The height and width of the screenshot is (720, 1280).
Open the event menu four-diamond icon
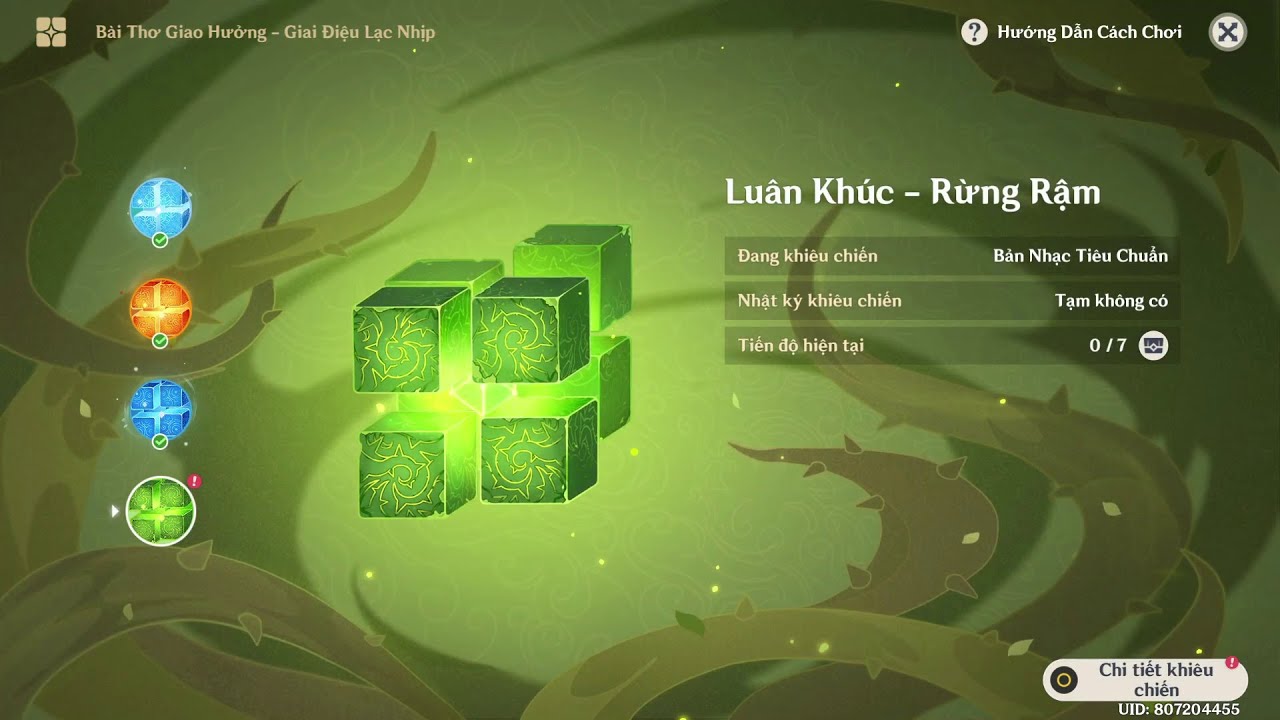coord(51,32)
